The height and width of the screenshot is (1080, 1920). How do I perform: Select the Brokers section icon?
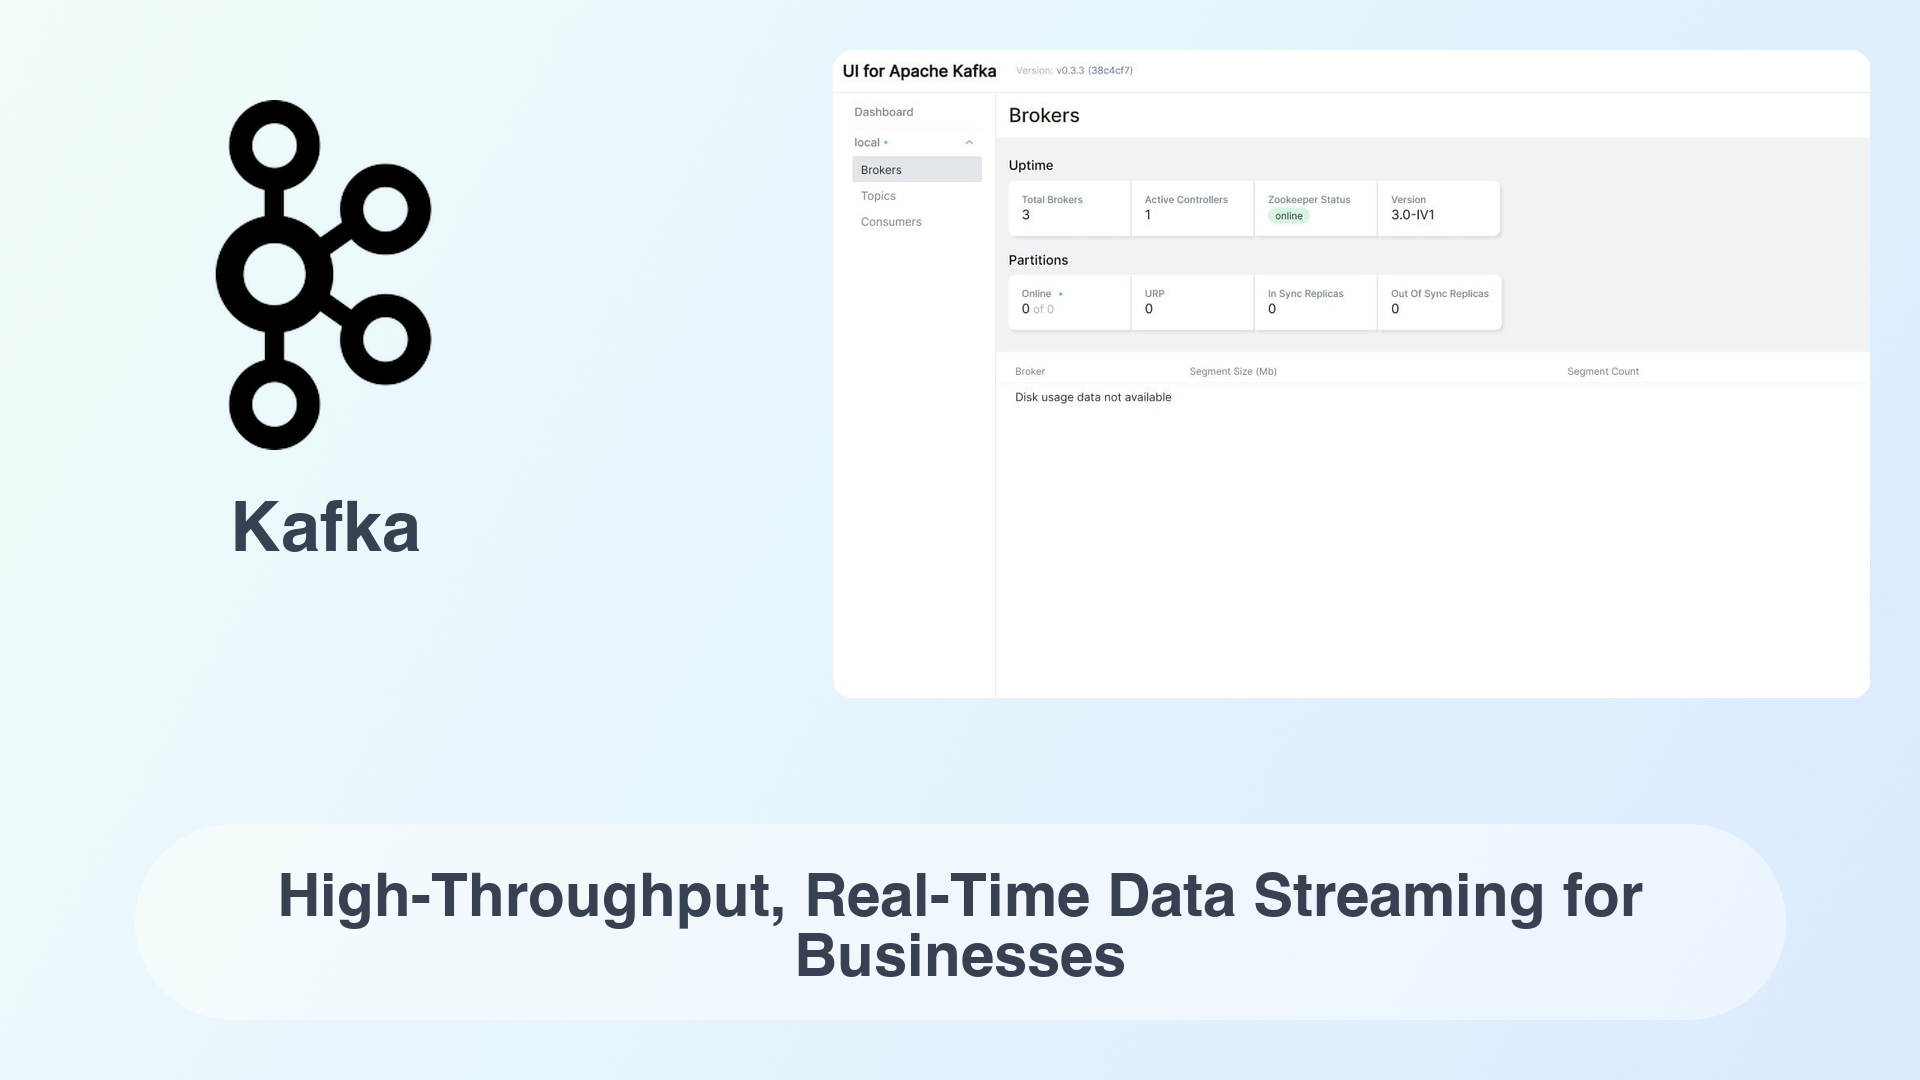882,169
